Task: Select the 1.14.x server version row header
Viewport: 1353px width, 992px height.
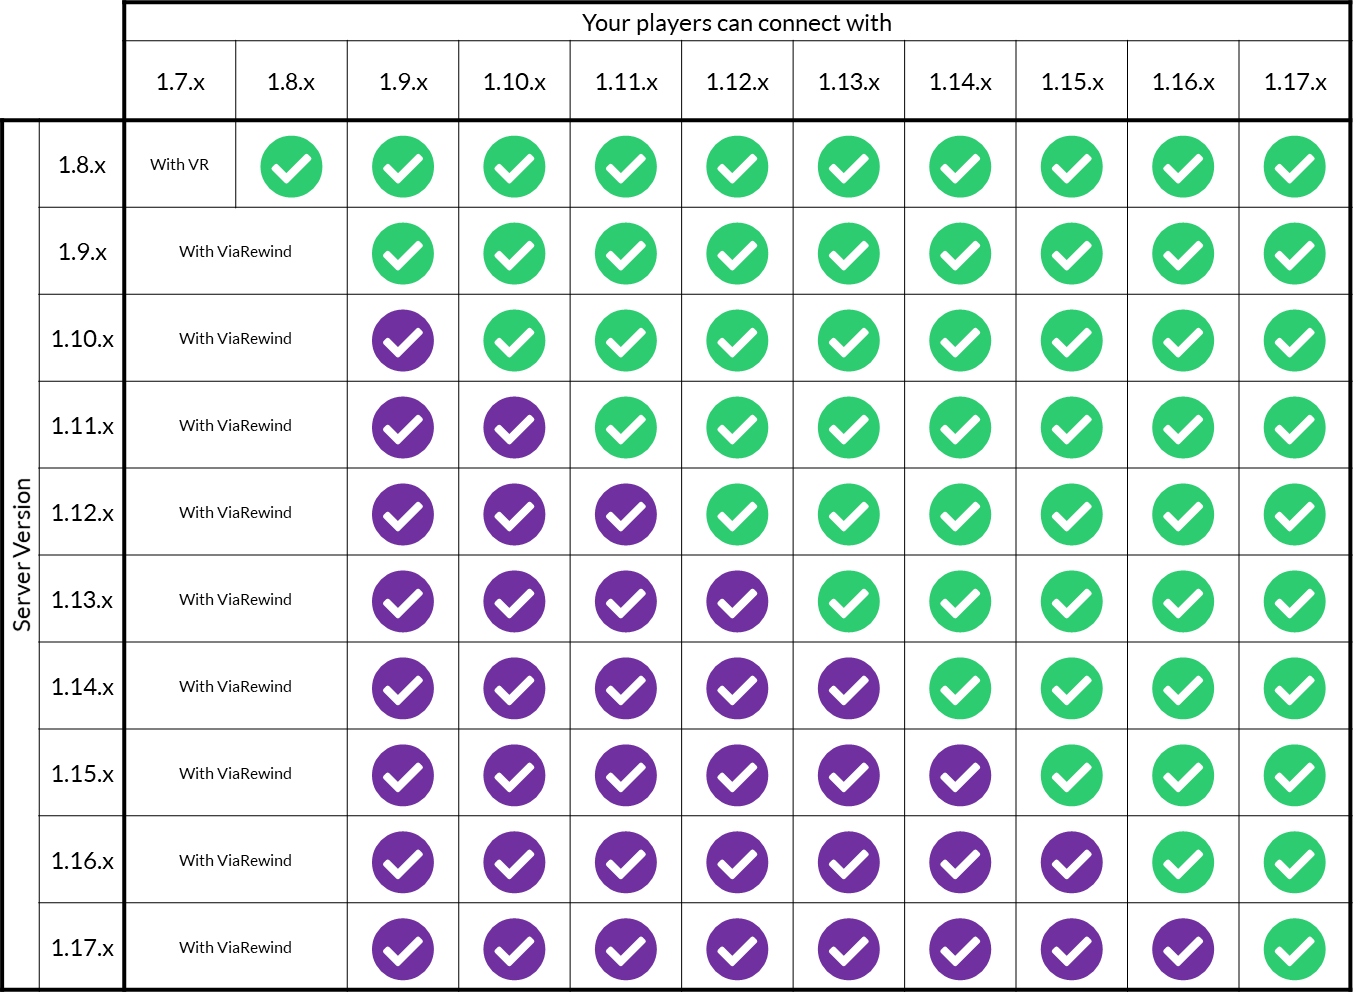Action: (82, 687)
